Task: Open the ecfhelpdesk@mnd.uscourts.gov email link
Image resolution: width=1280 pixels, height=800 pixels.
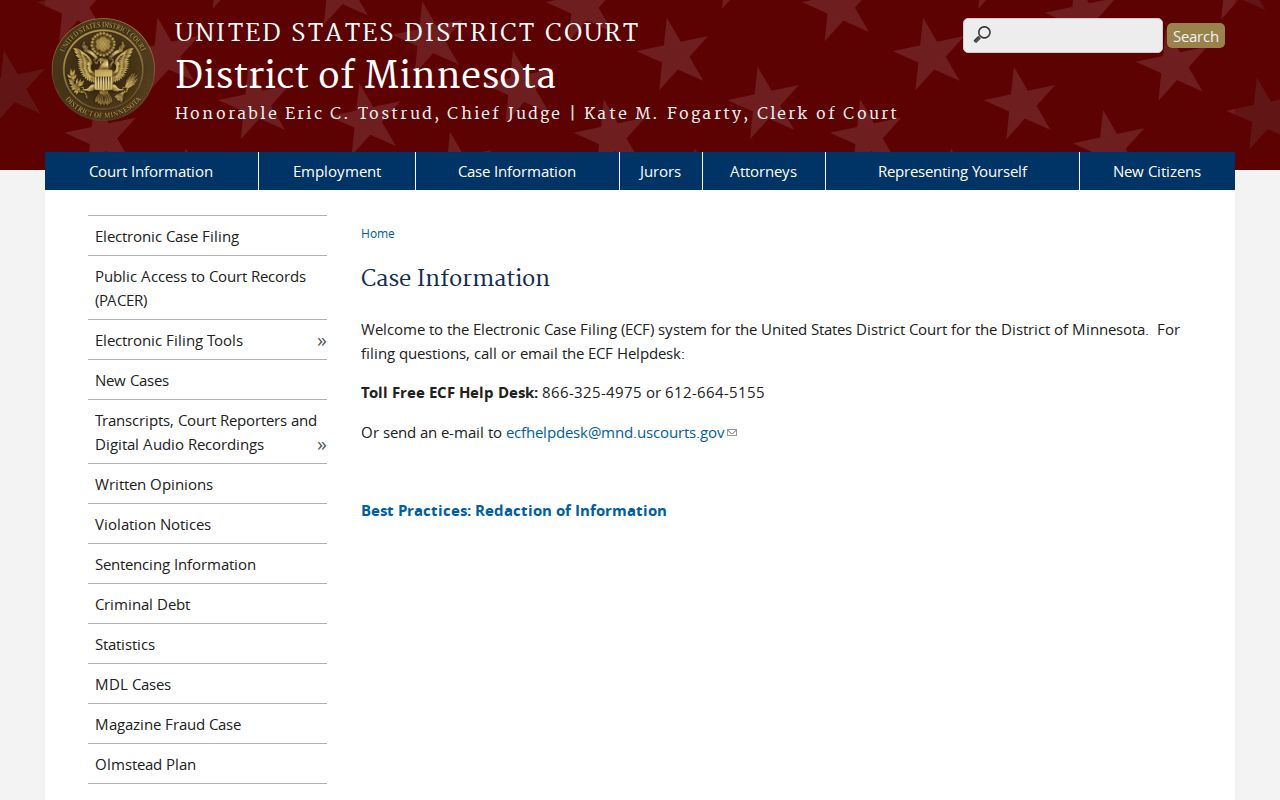Action: pos(615,433)
